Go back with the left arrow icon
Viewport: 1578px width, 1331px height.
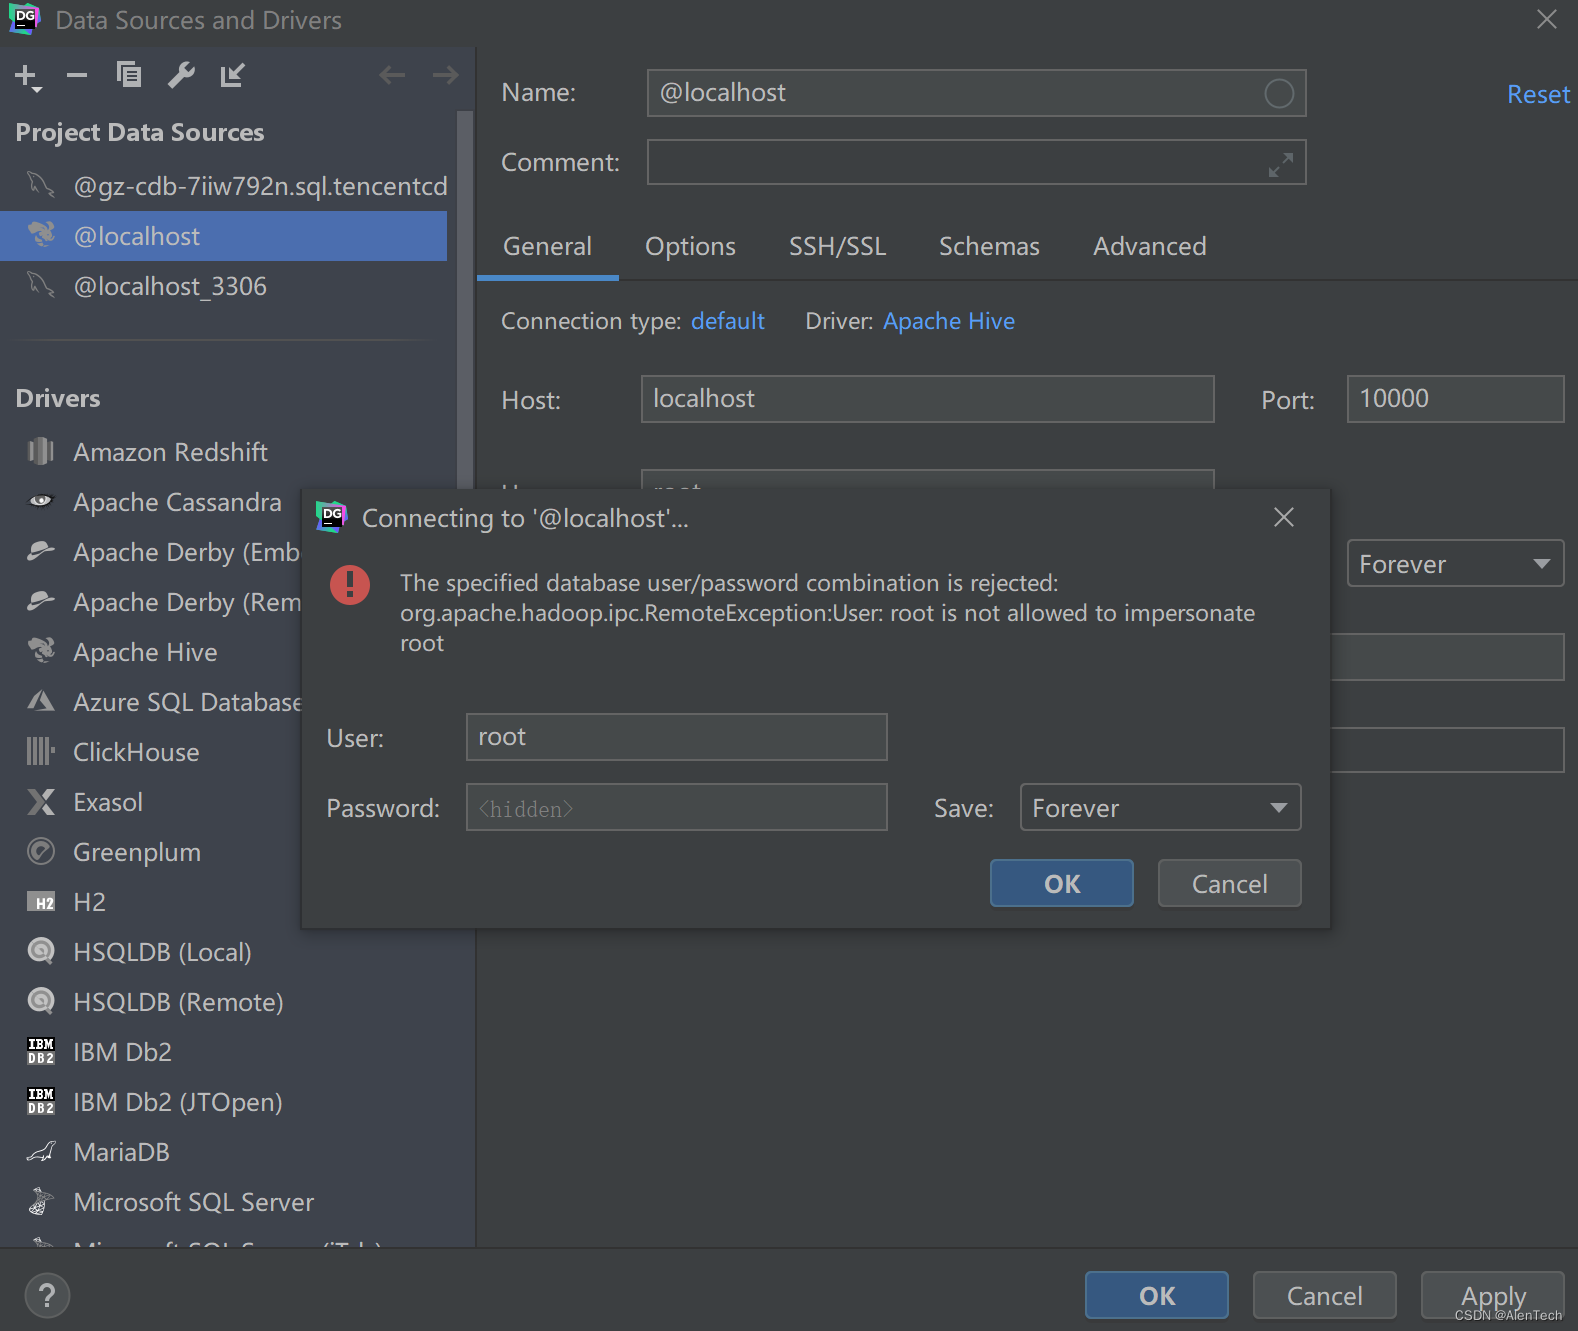pyautogui.click(x=392, y=75)
